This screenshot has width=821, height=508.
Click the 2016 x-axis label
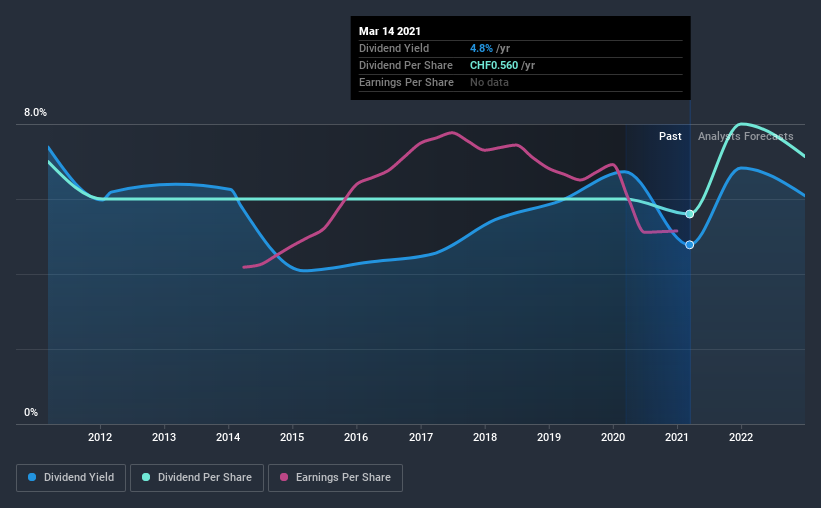[356, 437]
